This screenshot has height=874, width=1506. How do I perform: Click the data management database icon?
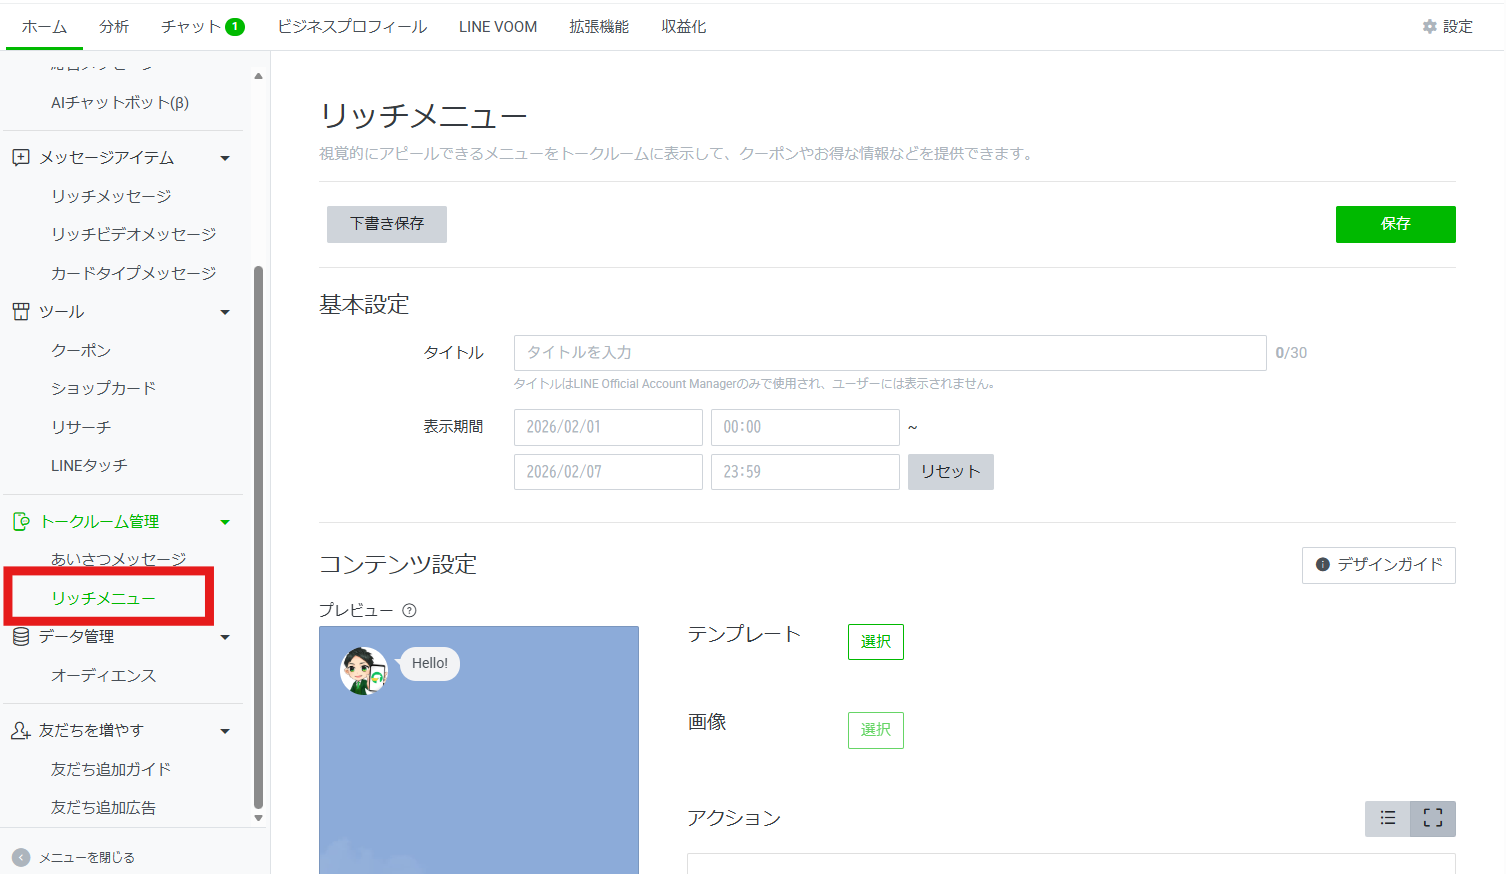pos(20,637)
